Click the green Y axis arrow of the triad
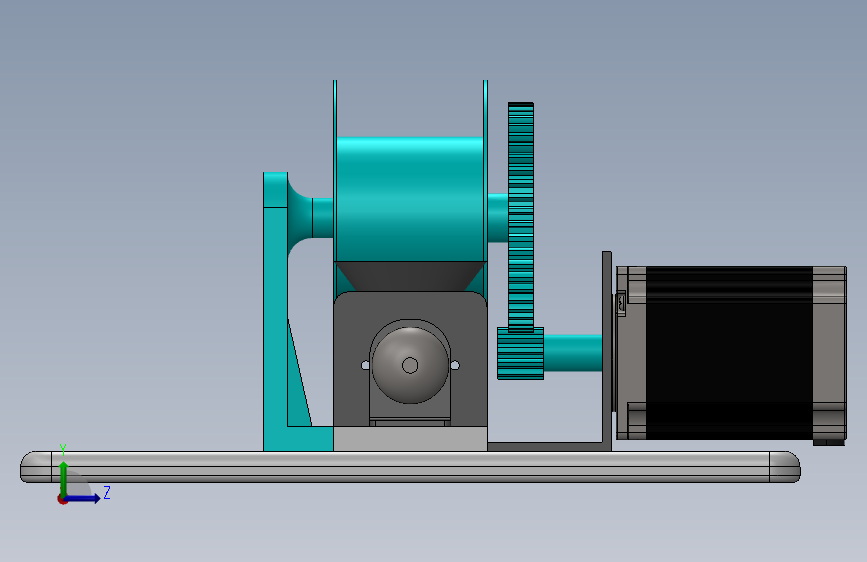This screenshot has height=562, width=867. (x=64, y=478)
